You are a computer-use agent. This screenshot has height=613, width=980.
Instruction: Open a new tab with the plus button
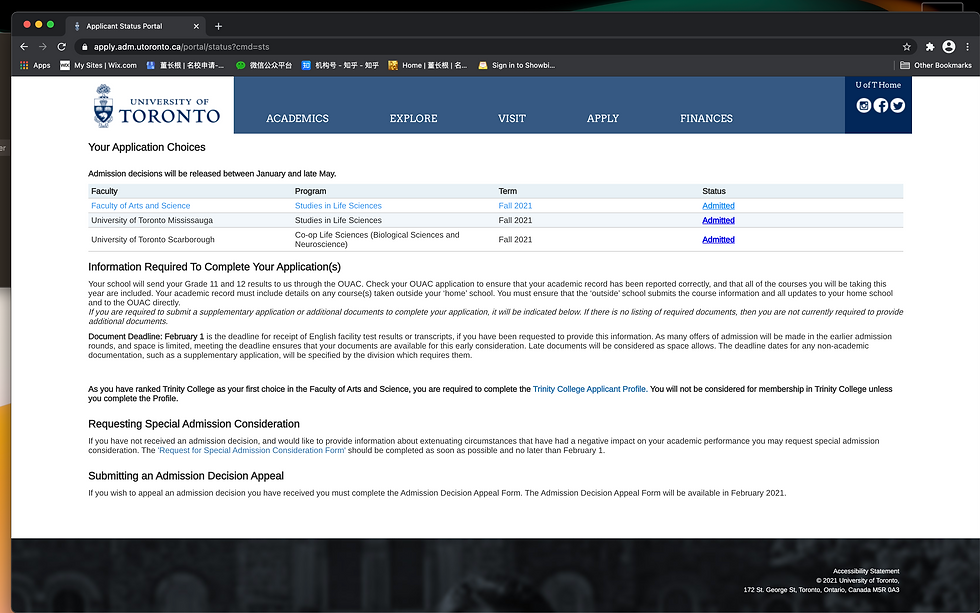coord(218,26)
